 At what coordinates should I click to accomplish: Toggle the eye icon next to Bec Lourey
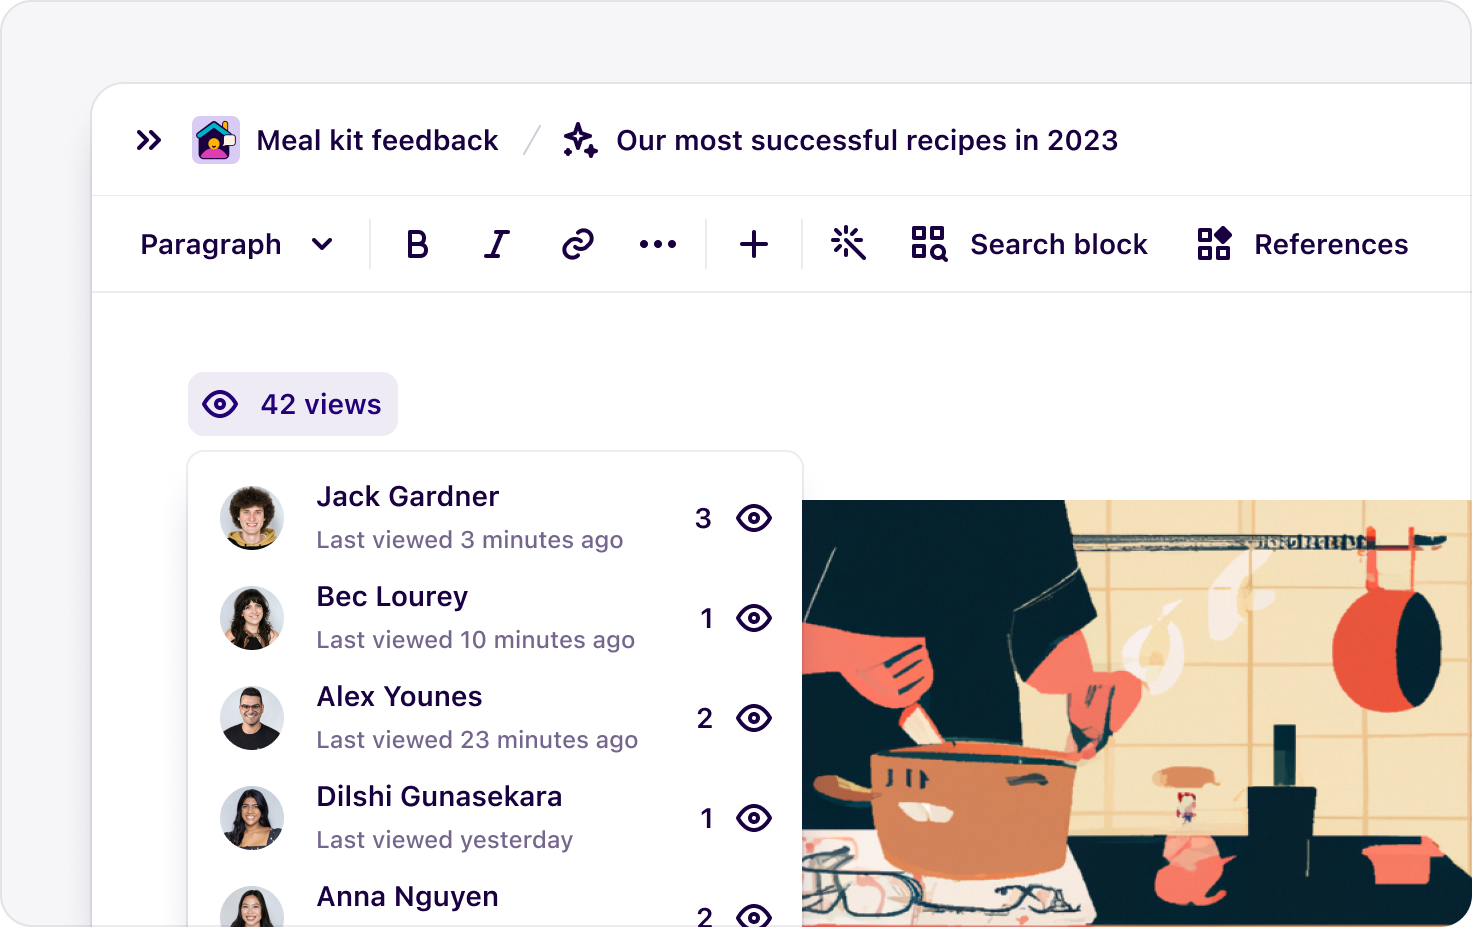pyautogui.click(x=755, y=618)
